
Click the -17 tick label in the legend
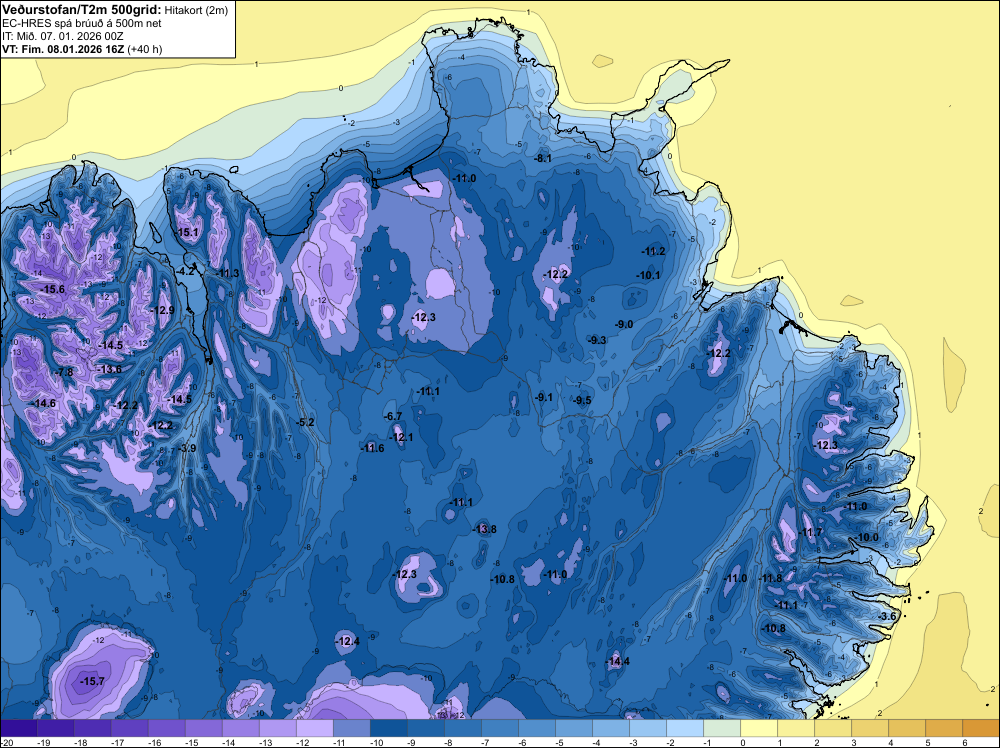(x=118, y=742)
